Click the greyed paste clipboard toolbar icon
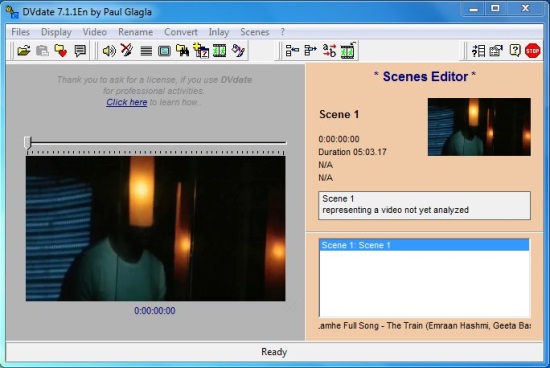Image resolution: width=550 pixels, height=368 pixels. (42, 51)
